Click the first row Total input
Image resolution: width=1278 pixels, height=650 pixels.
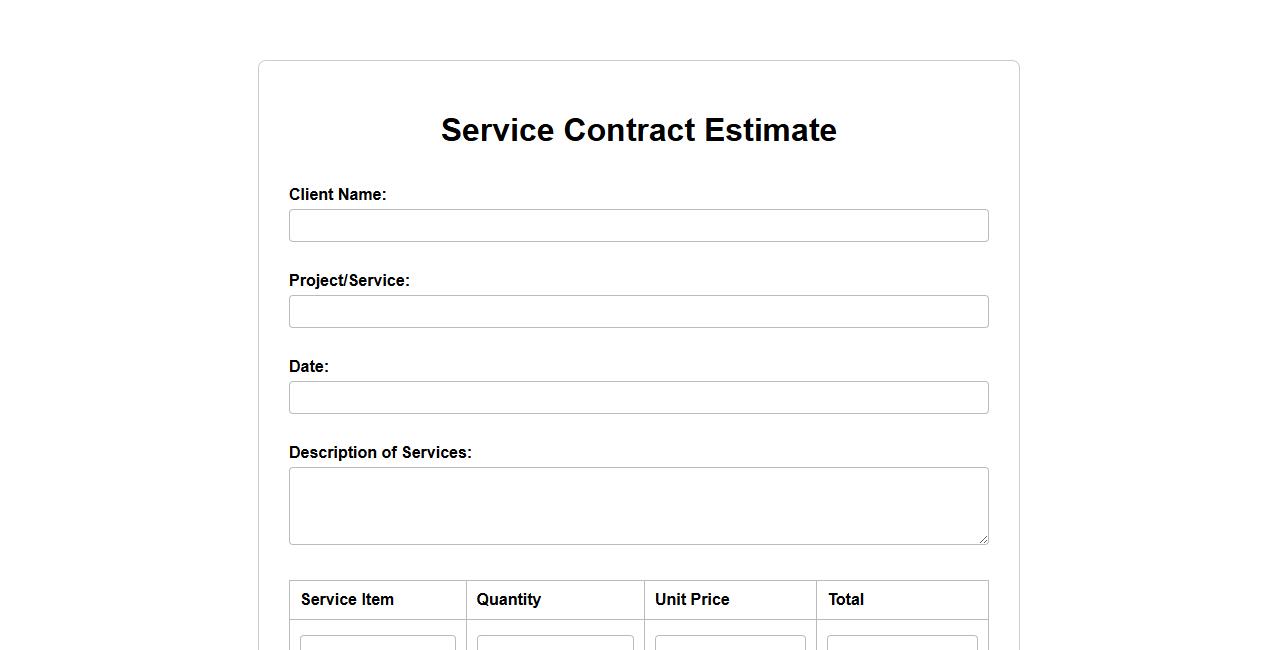click(902, 643)
